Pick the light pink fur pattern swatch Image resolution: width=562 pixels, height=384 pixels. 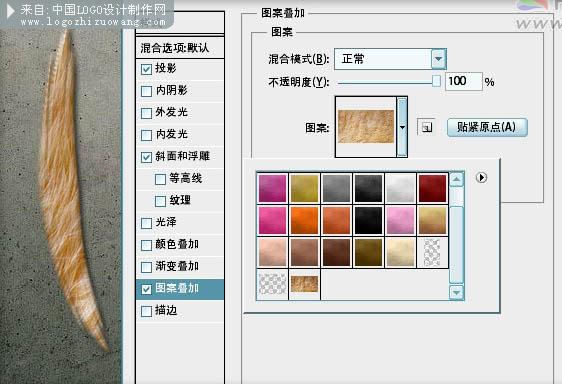click(x=400, y=220)
